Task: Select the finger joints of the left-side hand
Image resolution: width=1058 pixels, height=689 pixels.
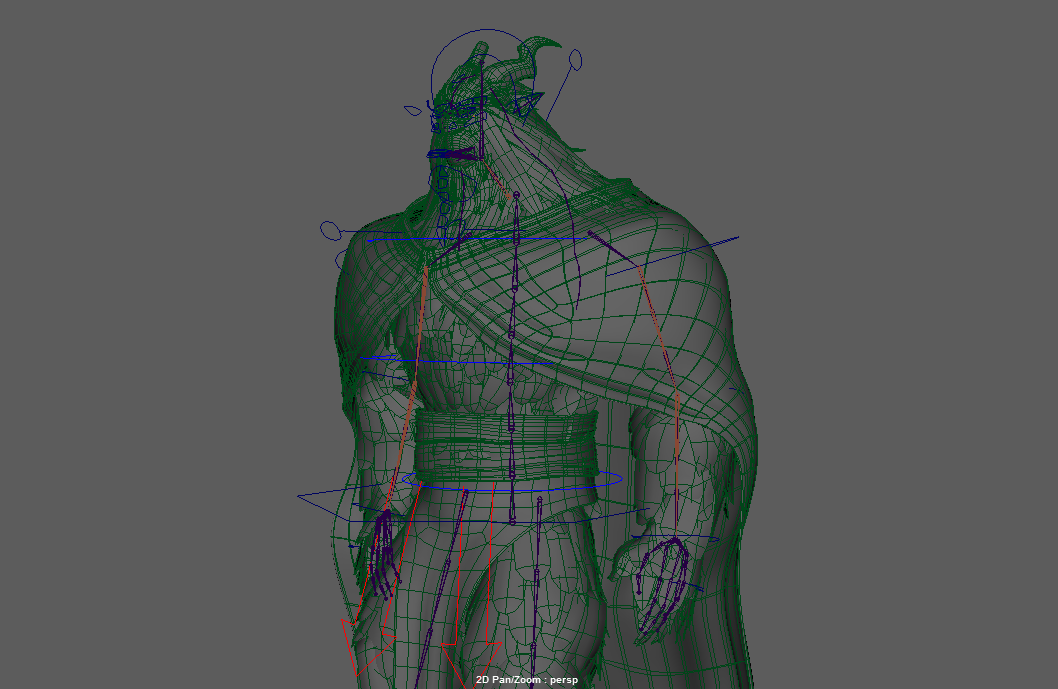Action: [383, 560]
